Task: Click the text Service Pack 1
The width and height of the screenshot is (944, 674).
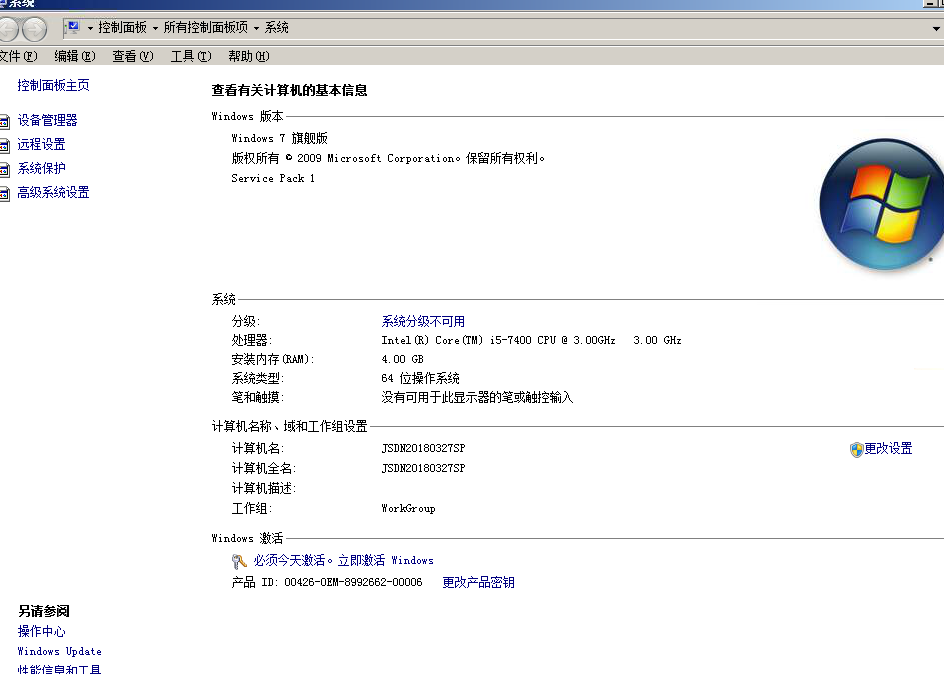Action: click(x=273, y=178)
